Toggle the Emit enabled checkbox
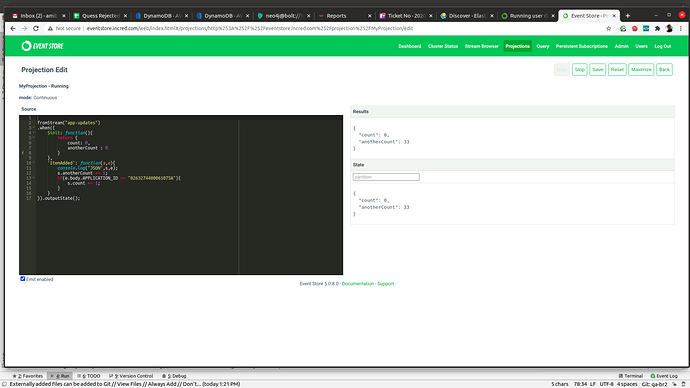Screen dimensions: 690x388 [22, 278]
